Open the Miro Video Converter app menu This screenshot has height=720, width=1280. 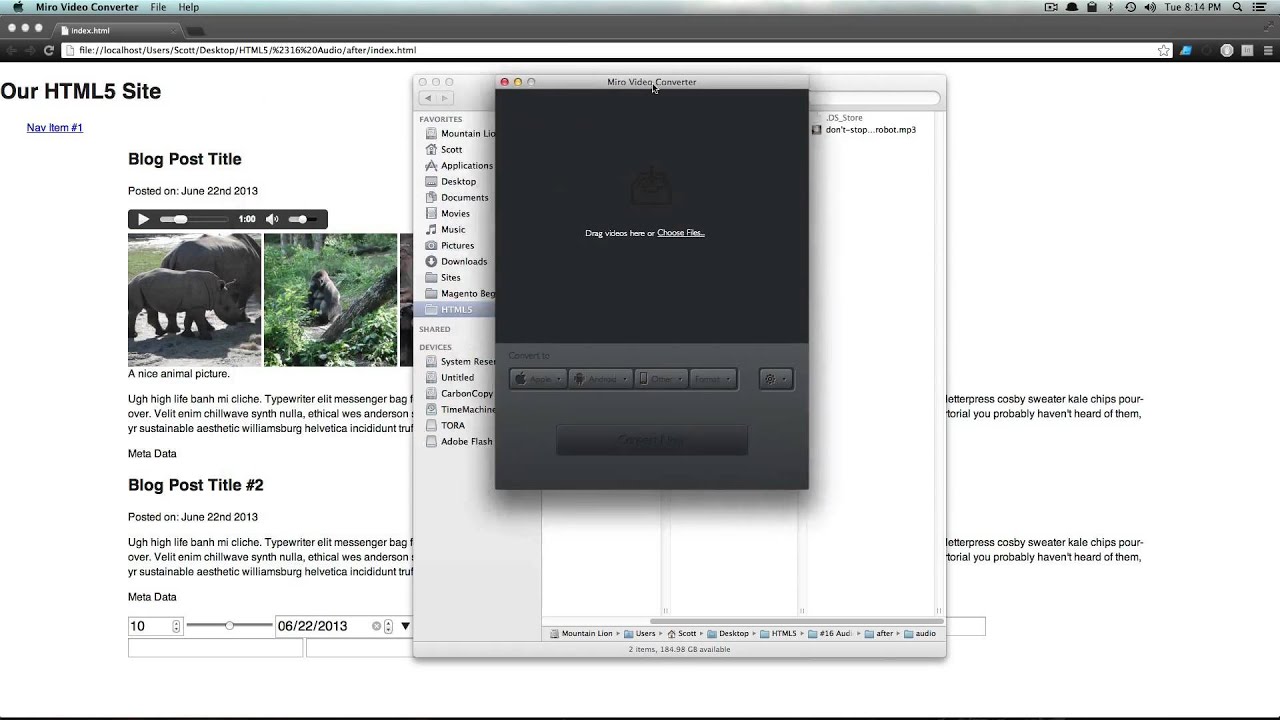(x=87, y=7)
